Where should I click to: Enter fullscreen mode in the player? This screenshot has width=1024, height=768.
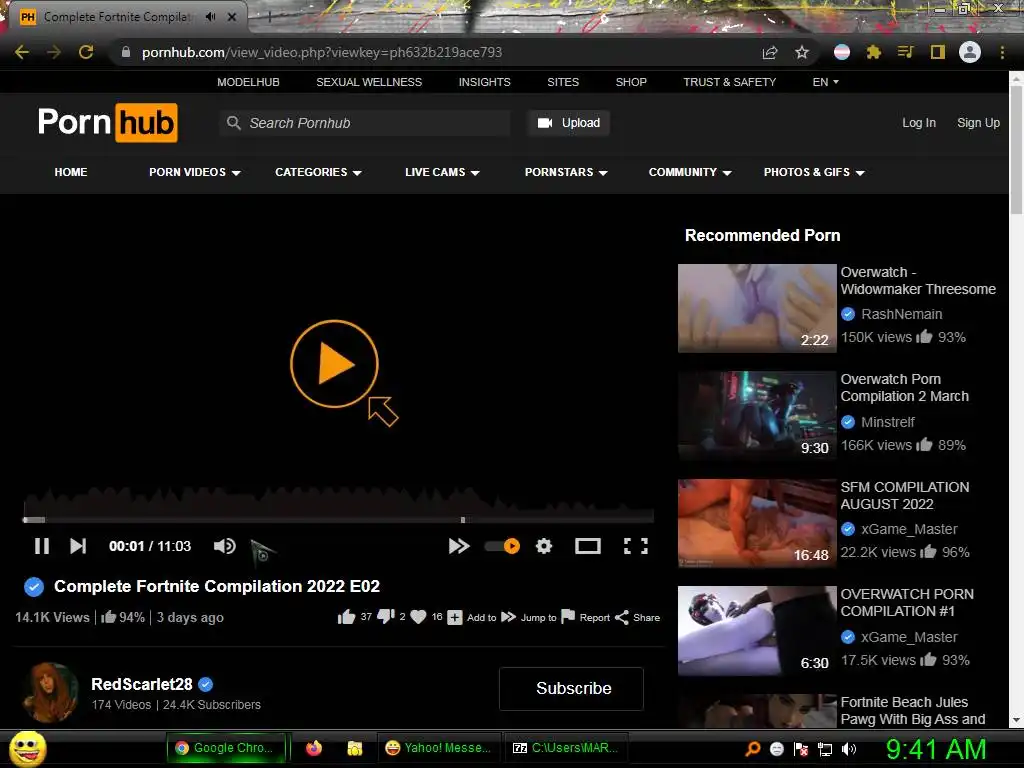[635, 546]
